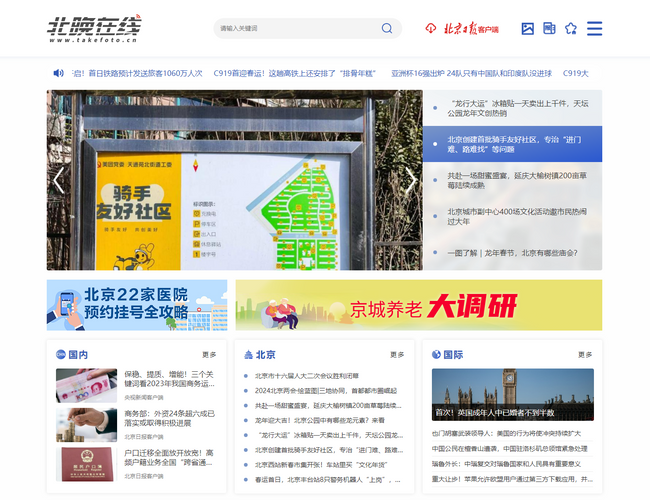Click 更多 in the 北京 section
This screenshot has height=500, width=650.
point(397,355)
